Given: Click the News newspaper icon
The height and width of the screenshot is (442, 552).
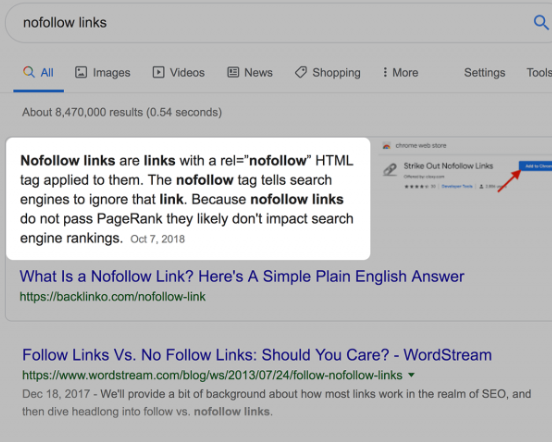Looking at the screenshot, I should click(233, 72).
